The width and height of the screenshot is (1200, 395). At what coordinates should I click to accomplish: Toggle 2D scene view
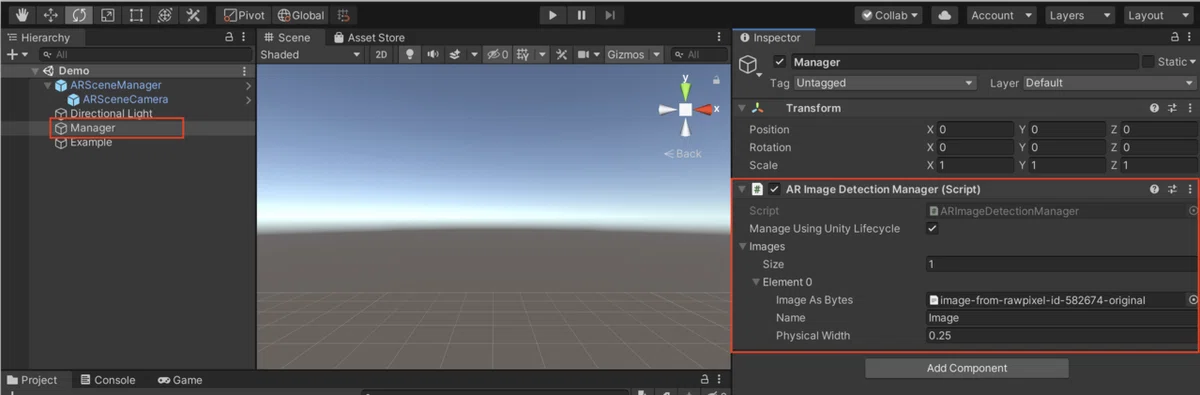pyautogui.click(x=381, y=55)
